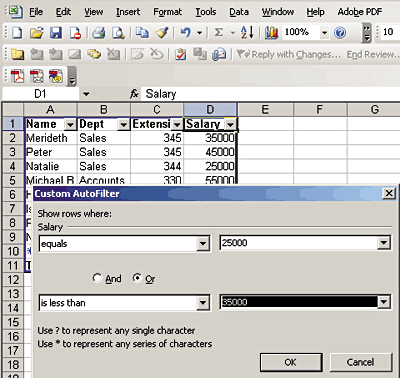Click the Create PDF and Send for Review icon
Viewport: 400px width, 378px height.
coord(56,76)
